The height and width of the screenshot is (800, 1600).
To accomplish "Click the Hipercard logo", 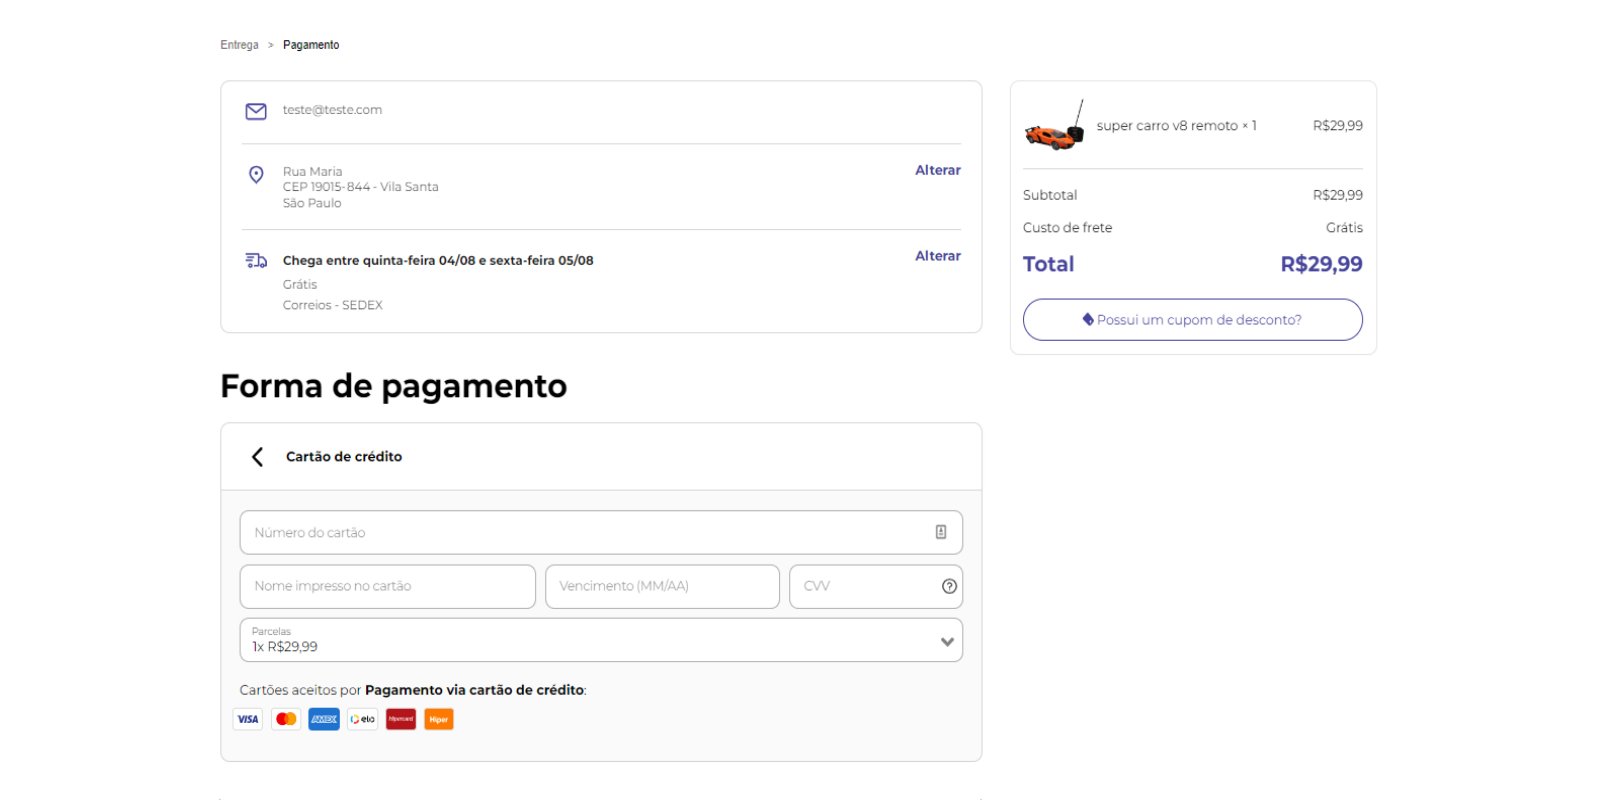I will pyautogui.click(x=401, y=719).
